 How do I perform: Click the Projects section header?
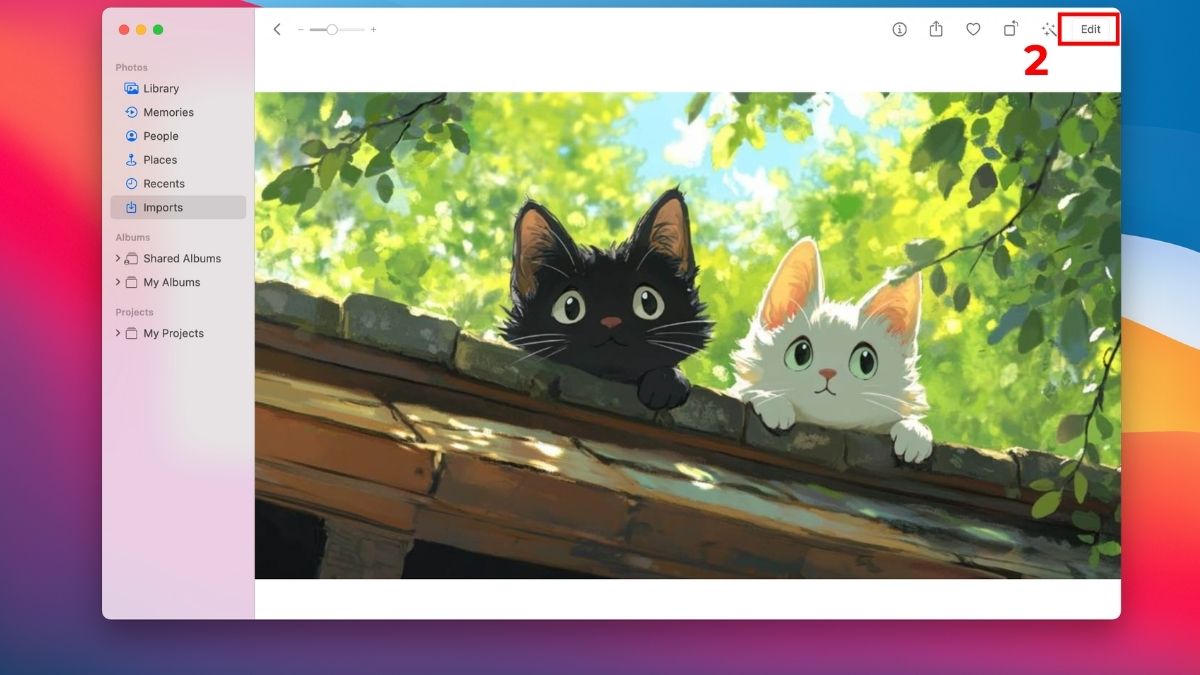(x=134, y=312)
